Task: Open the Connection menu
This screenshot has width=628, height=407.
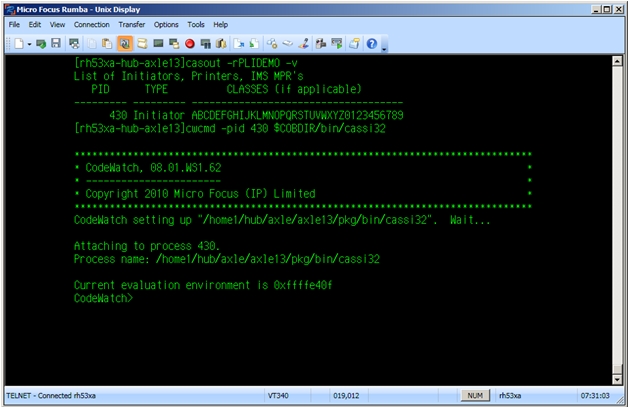Action: tap(91, 24)
